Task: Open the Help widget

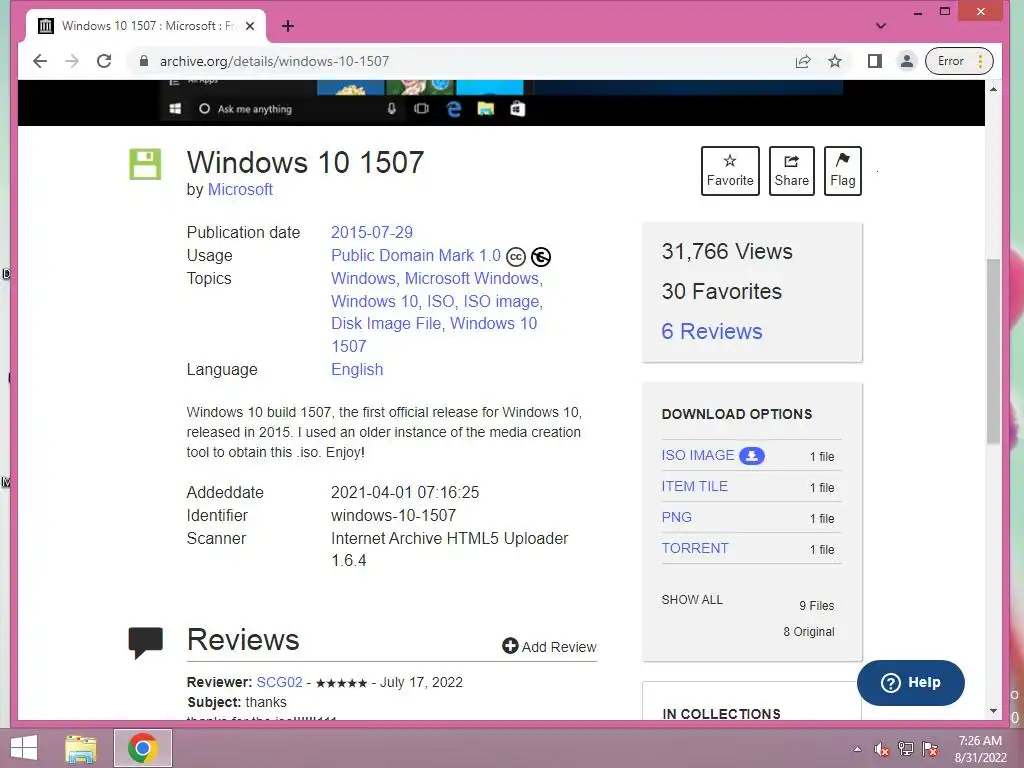Action: pyautogui.click(x=910, y=682)
